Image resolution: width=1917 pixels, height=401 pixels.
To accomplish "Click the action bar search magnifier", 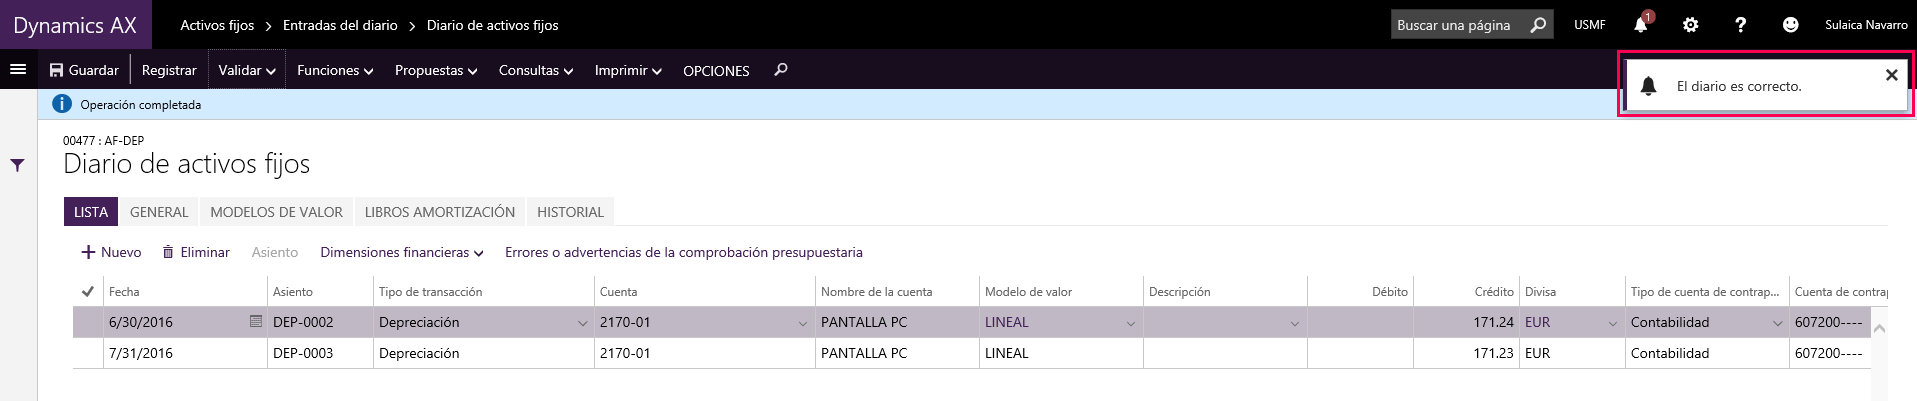I will tap(781, 70).
